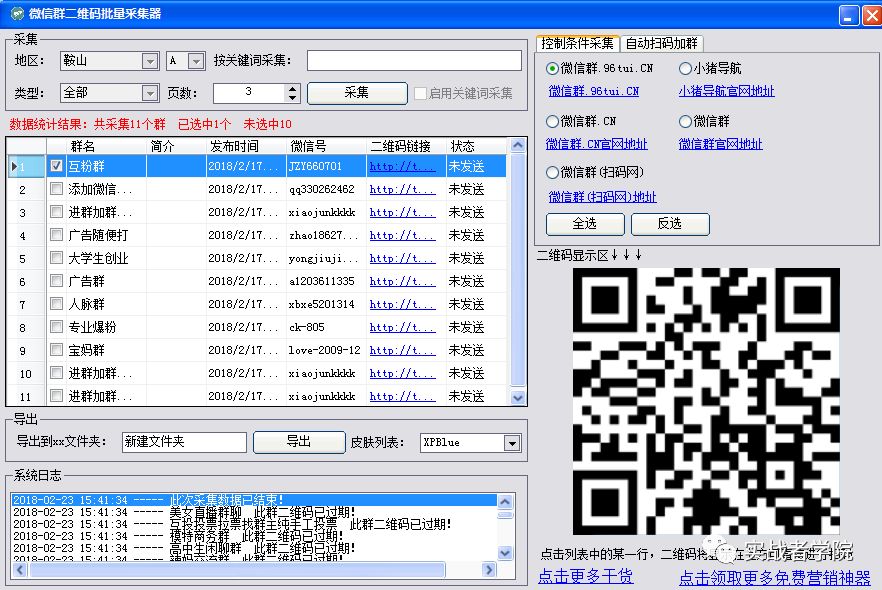Open 小猪导航官网地址 link
The height and width of the screenshot is (590, 882).
coord(726,91)
